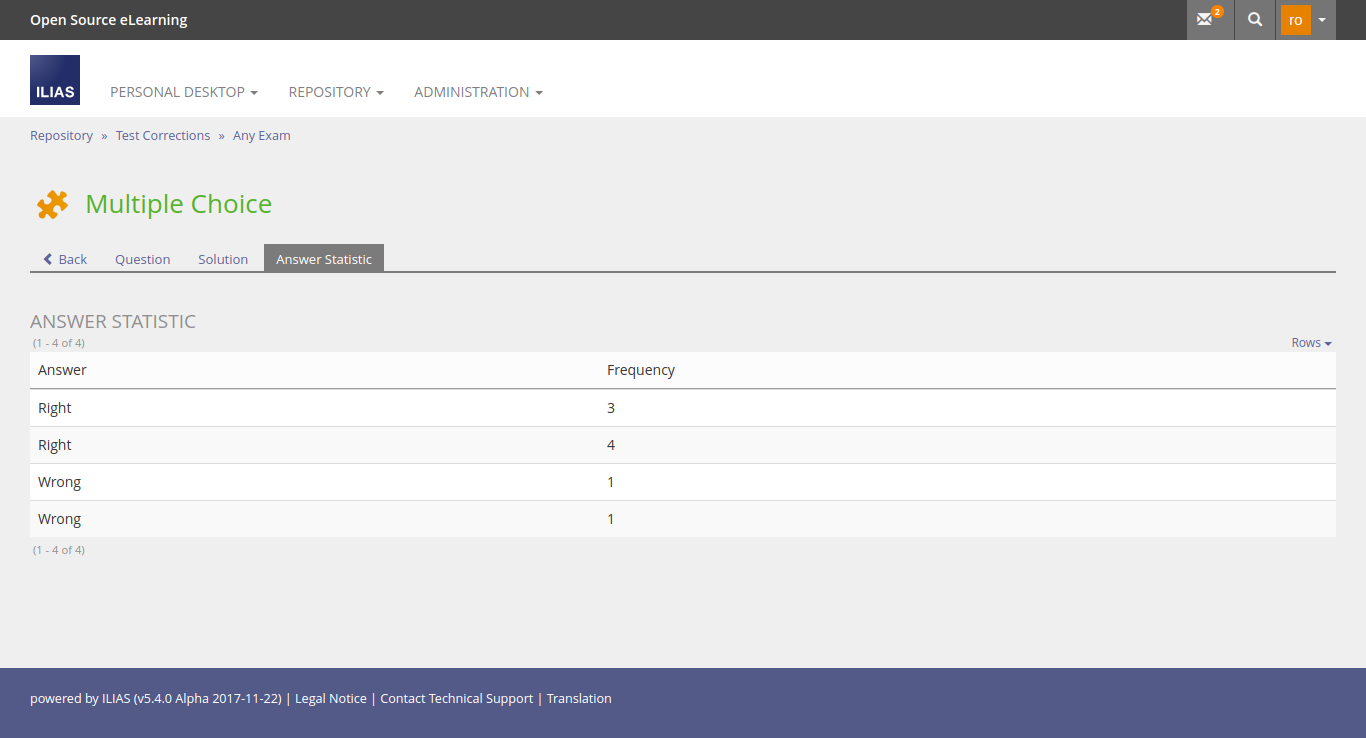Image resolution: width=1366 pixels, height=738 pixels.
Task: Expand the user menu caret
Action: pos(1322,20)
